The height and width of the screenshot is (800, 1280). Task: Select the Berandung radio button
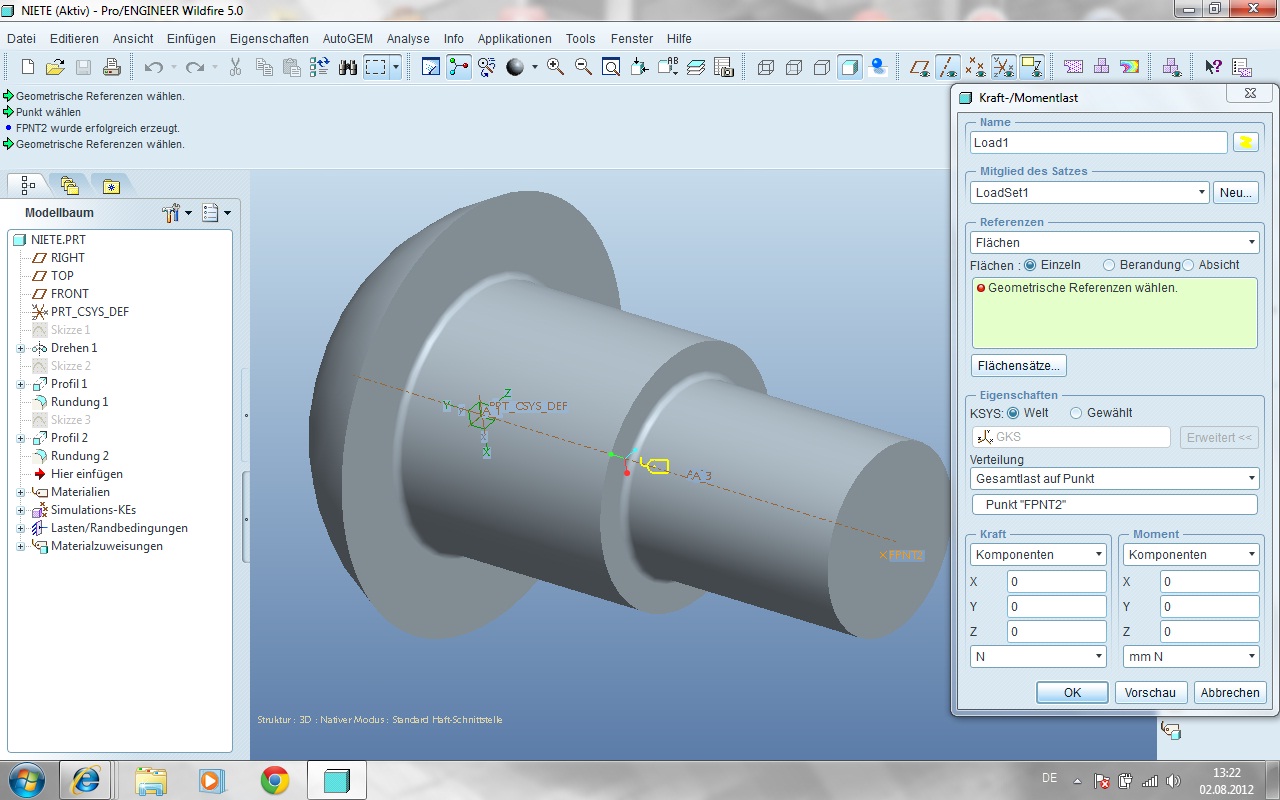pos(1109,265)
